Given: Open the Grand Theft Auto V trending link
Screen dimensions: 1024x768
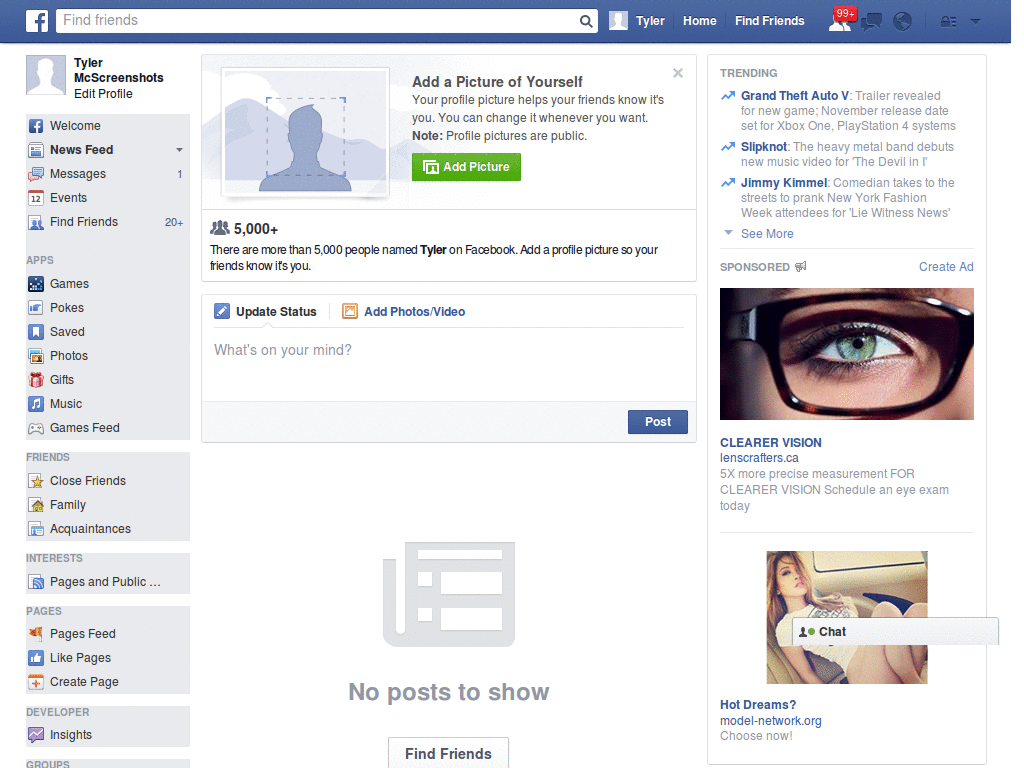Looking at the screenshot, I should [795, 95].
